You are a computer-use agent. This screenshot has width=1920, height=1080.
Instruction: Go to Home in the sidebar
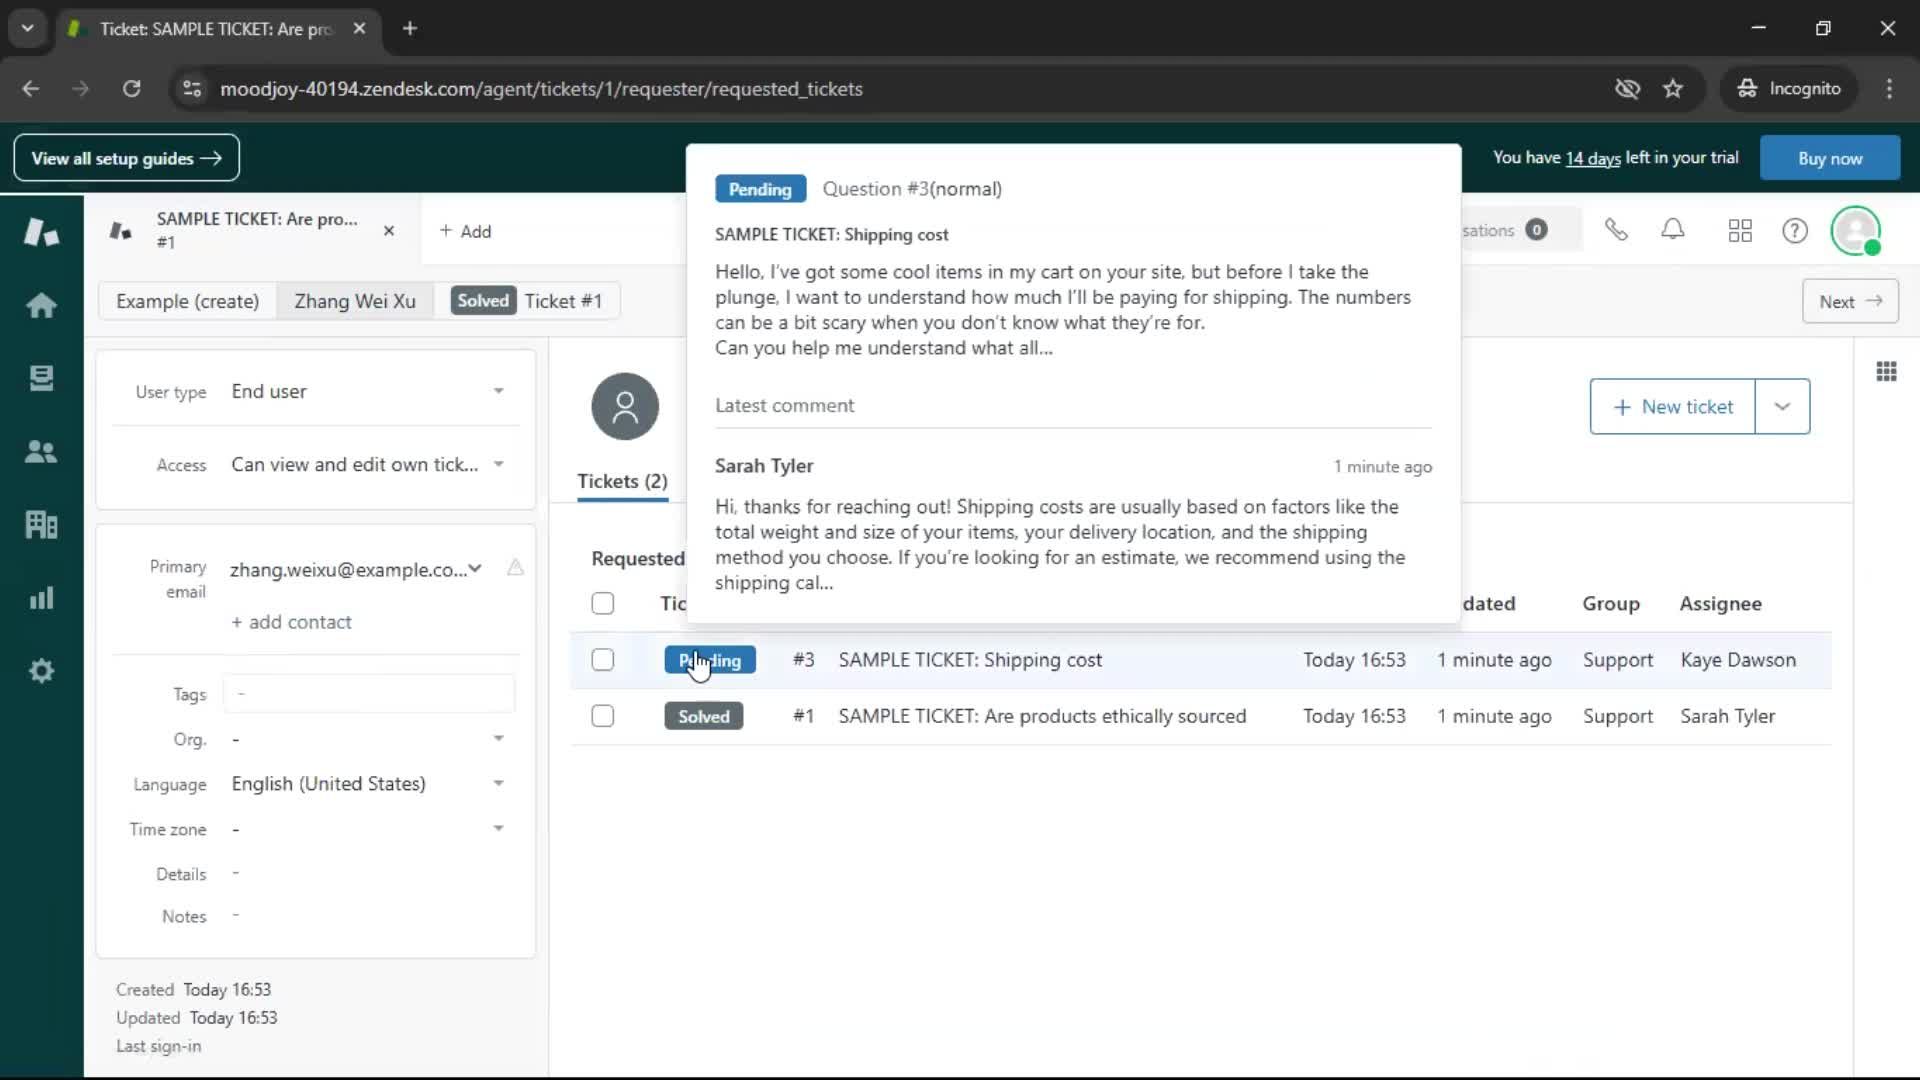(x=41, y=305)
